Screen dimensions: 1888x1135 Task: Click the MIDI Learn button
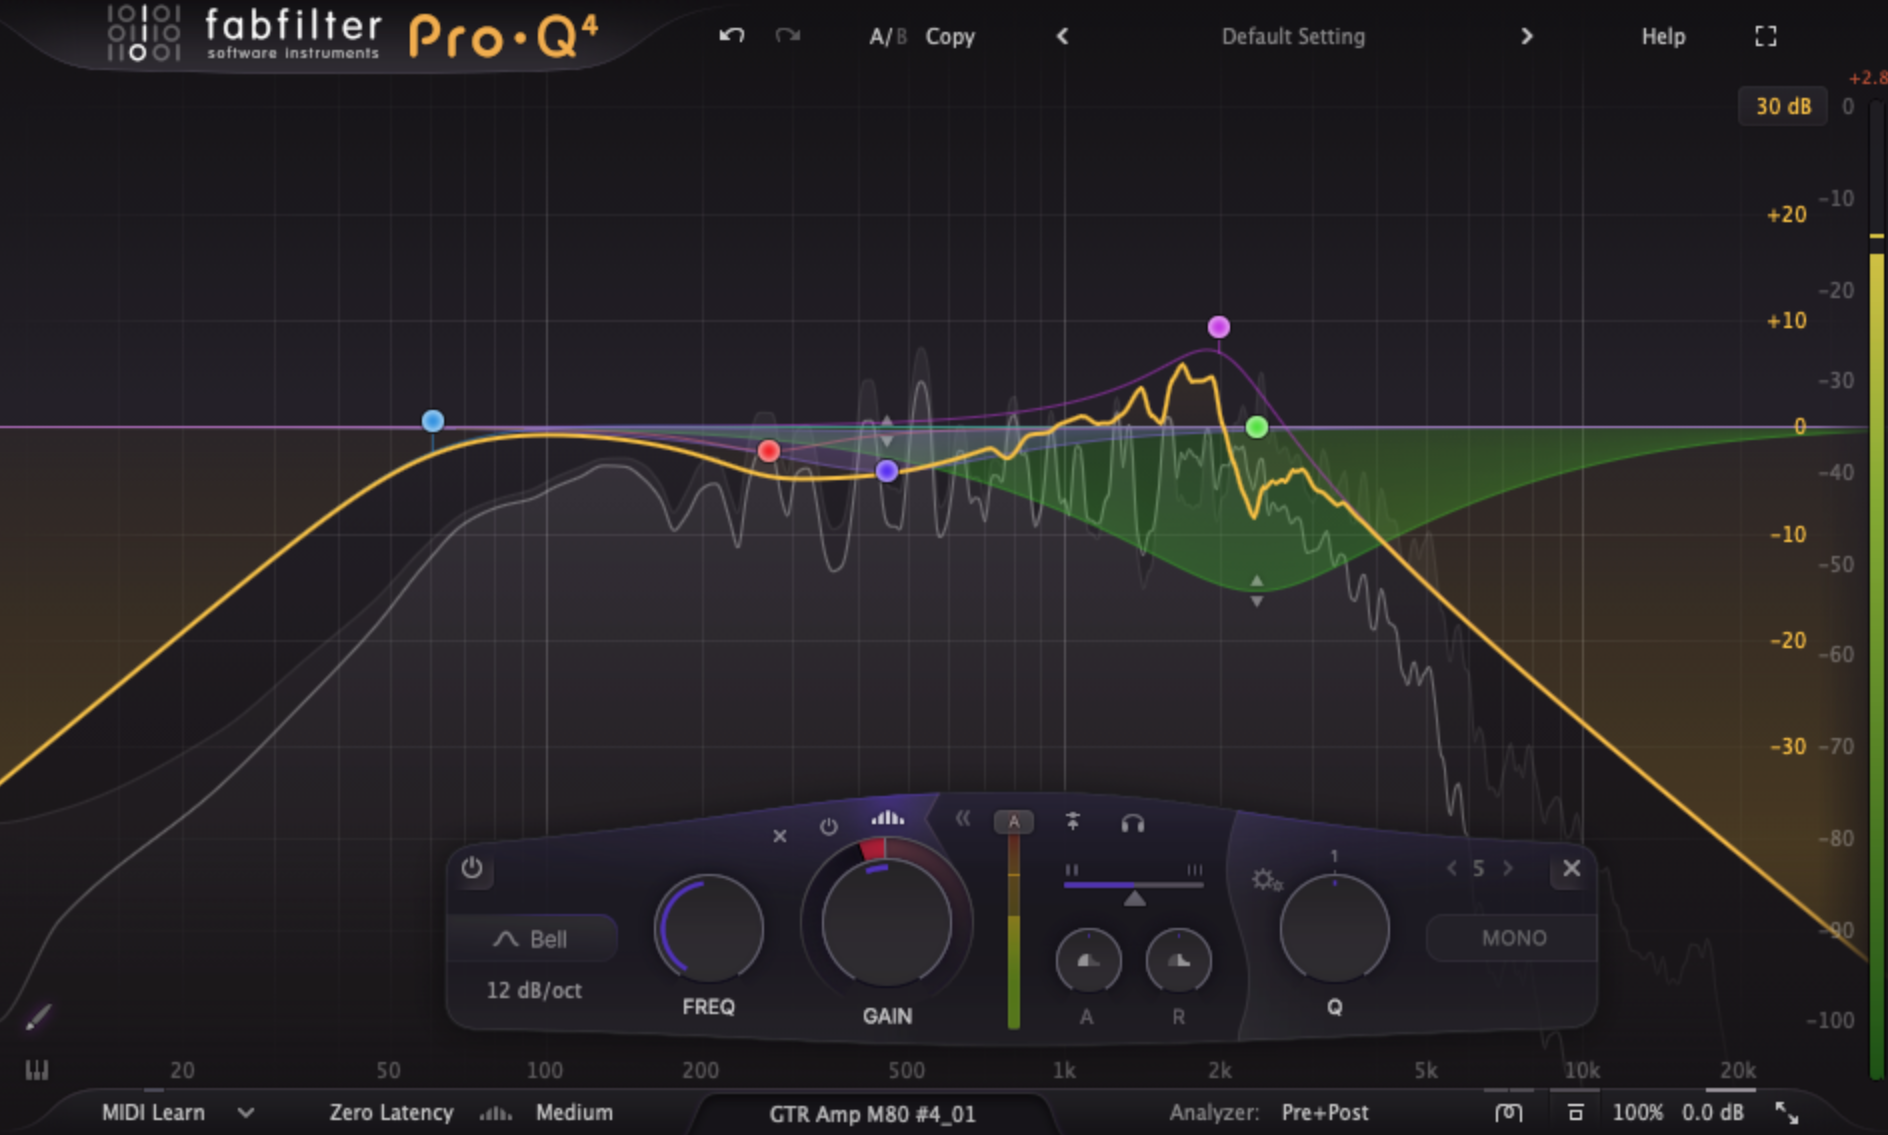[153, 1112]
